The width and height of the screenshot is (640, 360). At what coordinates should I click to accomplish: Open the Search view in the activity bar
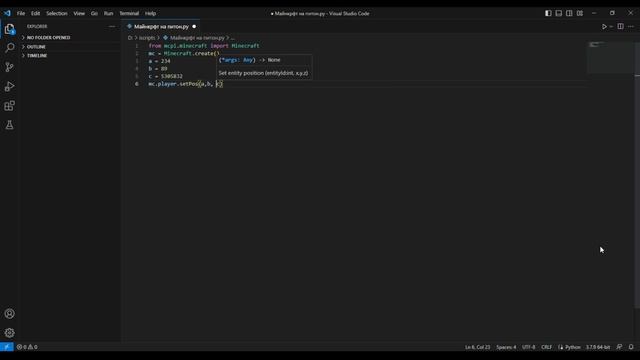point(9,48)
